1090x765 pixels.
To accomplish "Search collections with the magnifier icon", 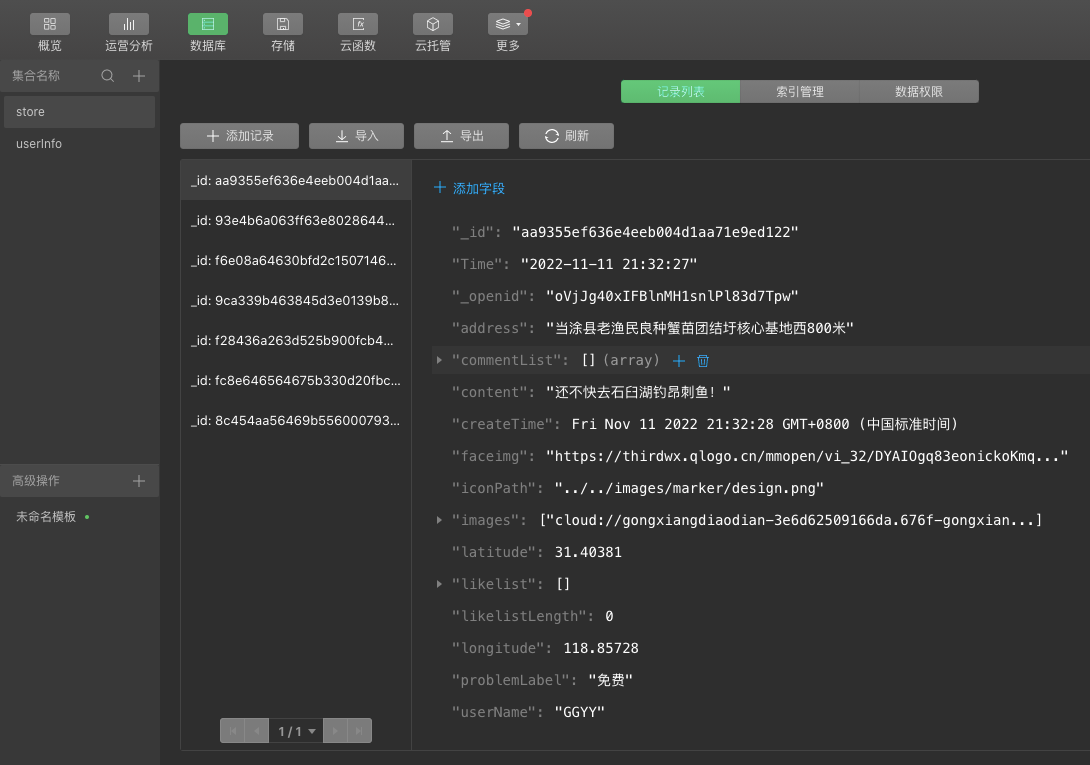I will 108,76.
